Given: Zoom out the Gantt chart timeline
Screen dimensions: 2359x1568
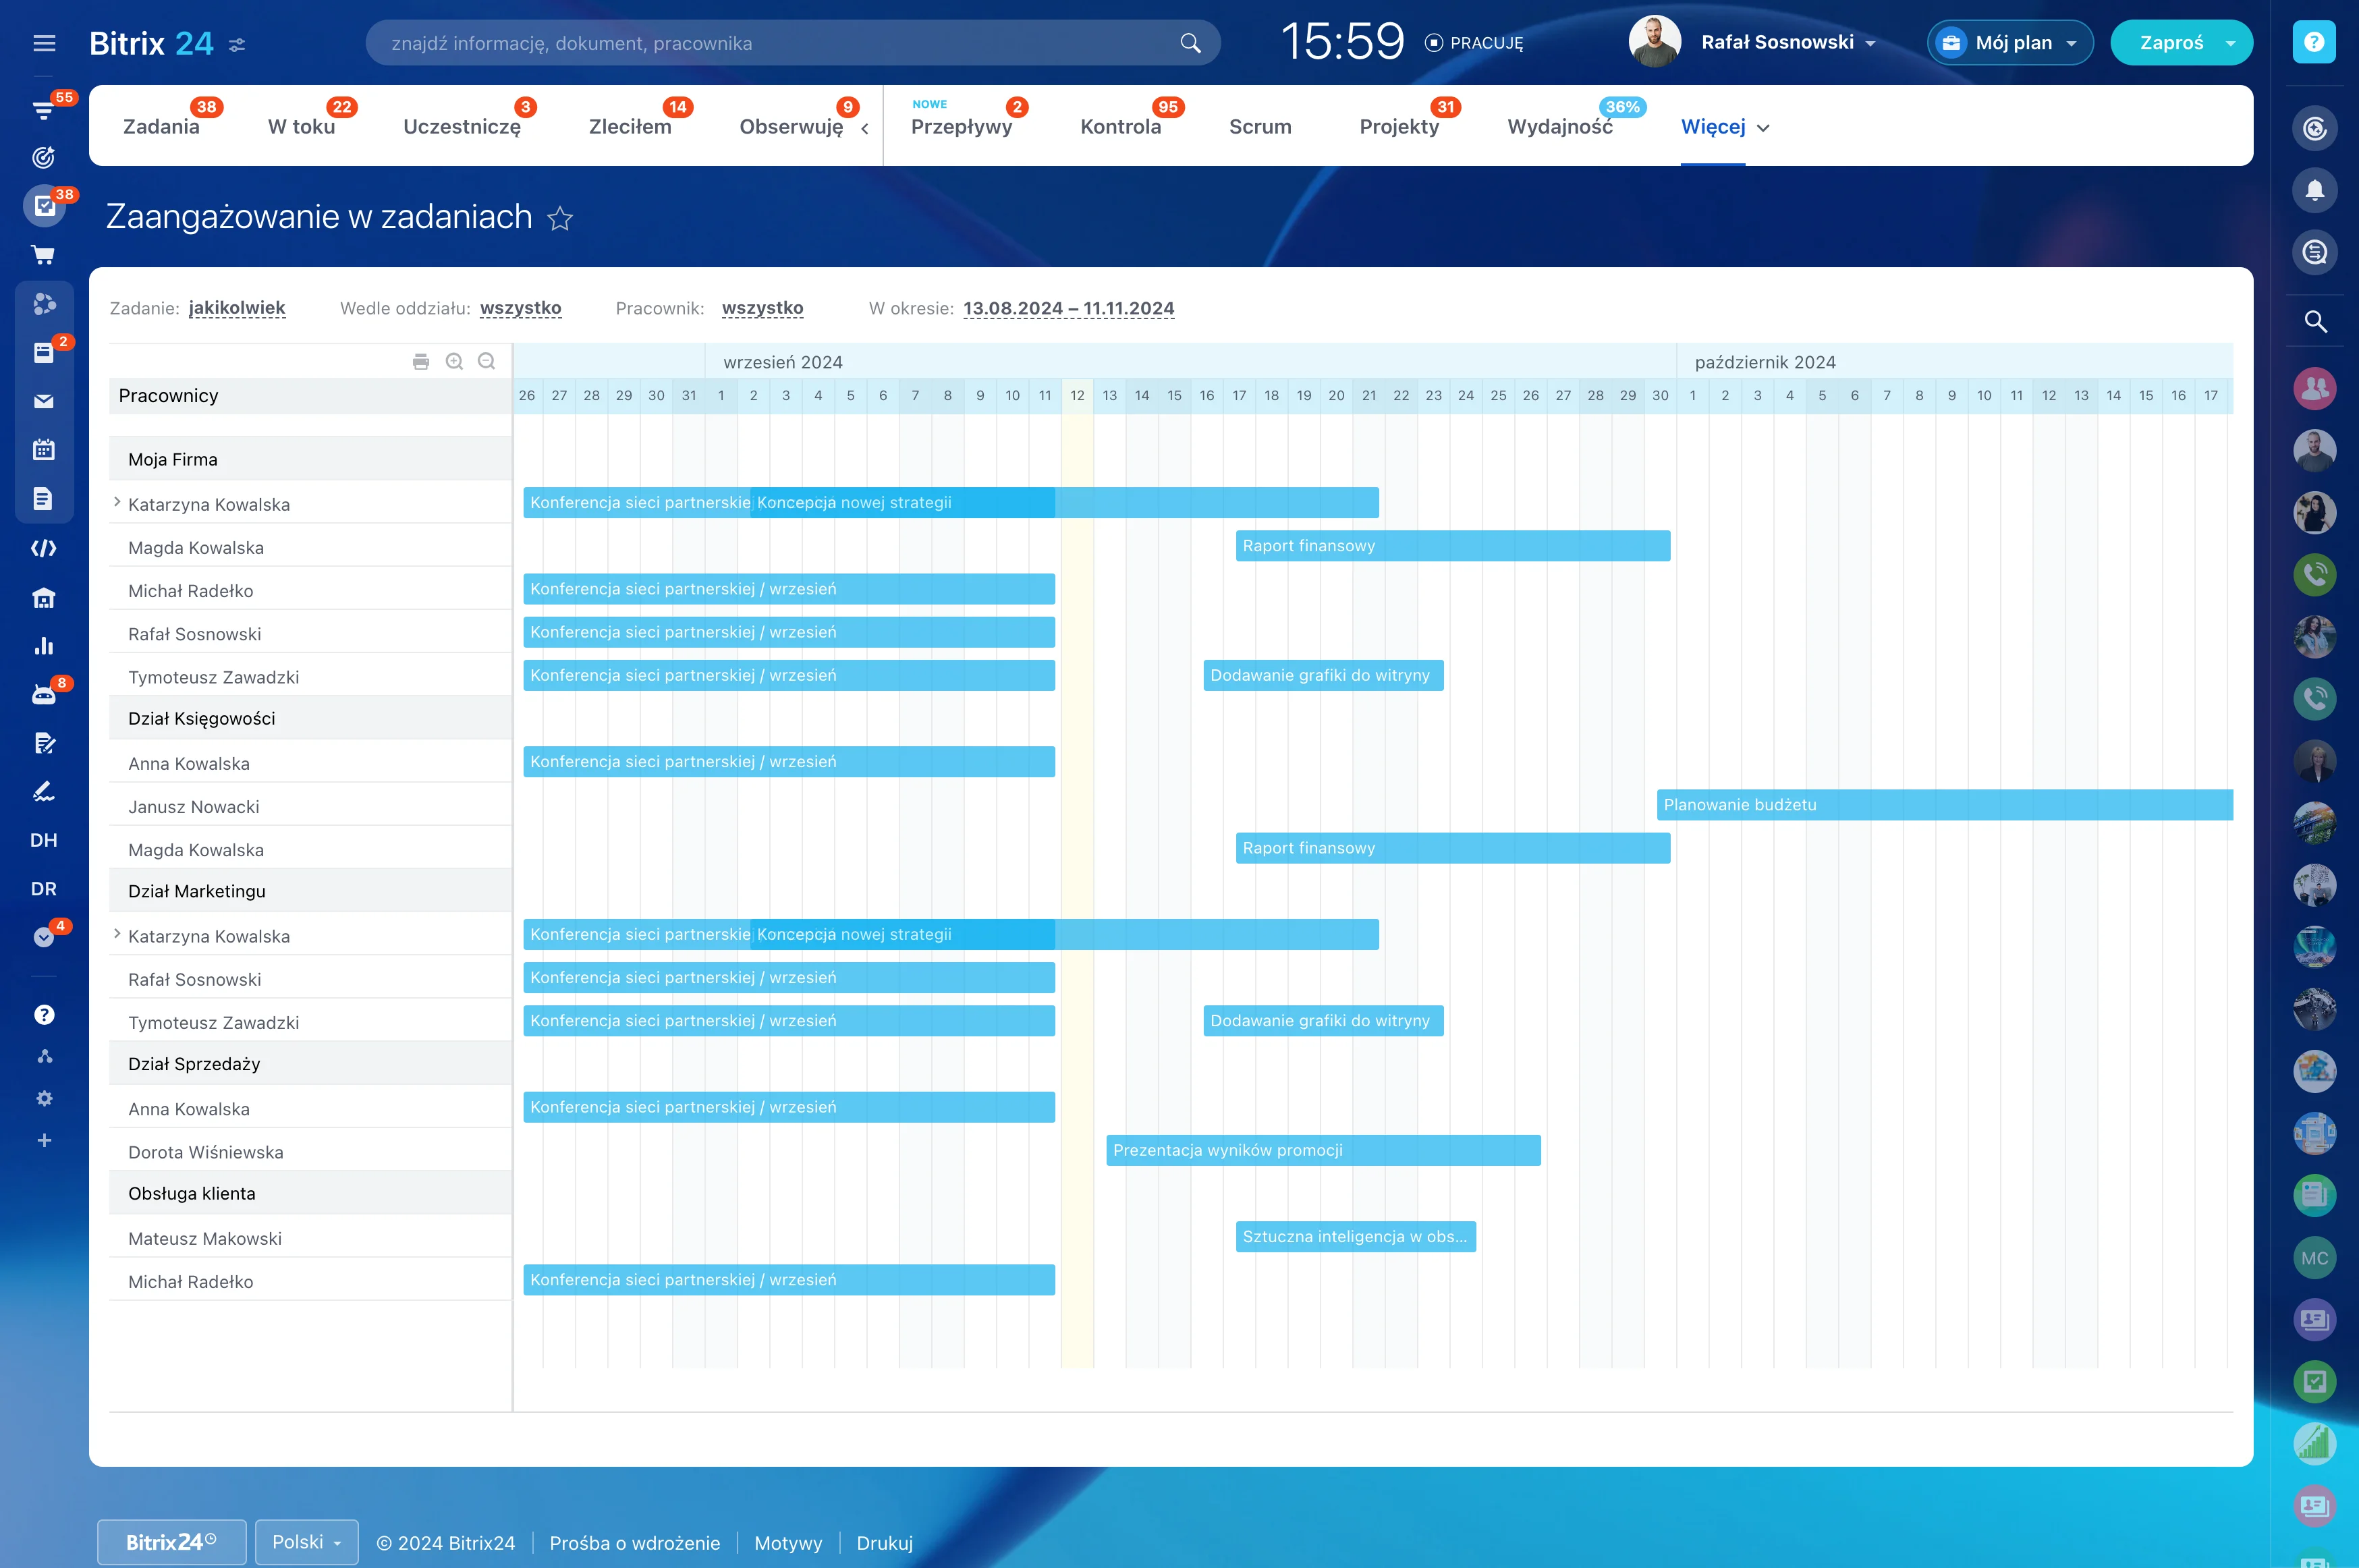Looking at the screenshot, I should 487,361.
